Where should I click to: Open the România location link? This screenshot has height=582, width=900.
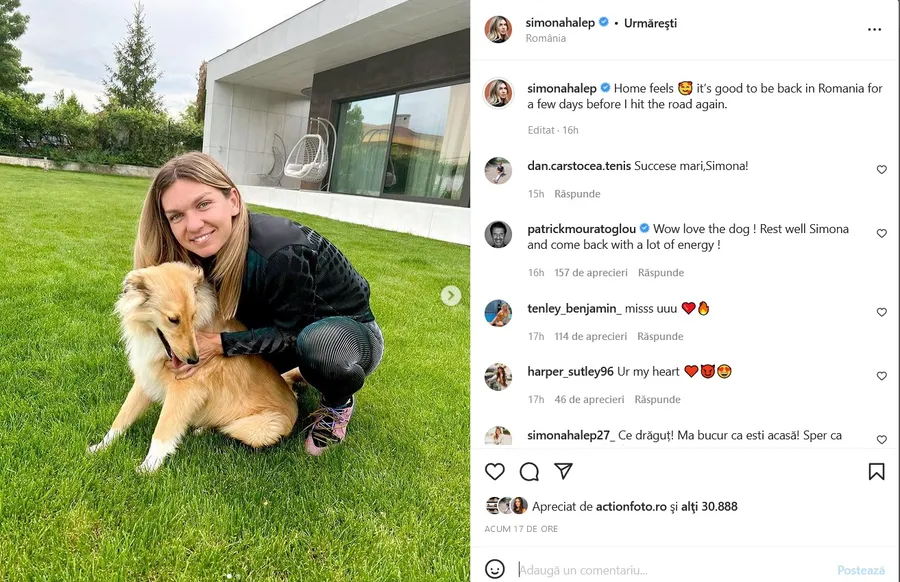coord(545,38)
